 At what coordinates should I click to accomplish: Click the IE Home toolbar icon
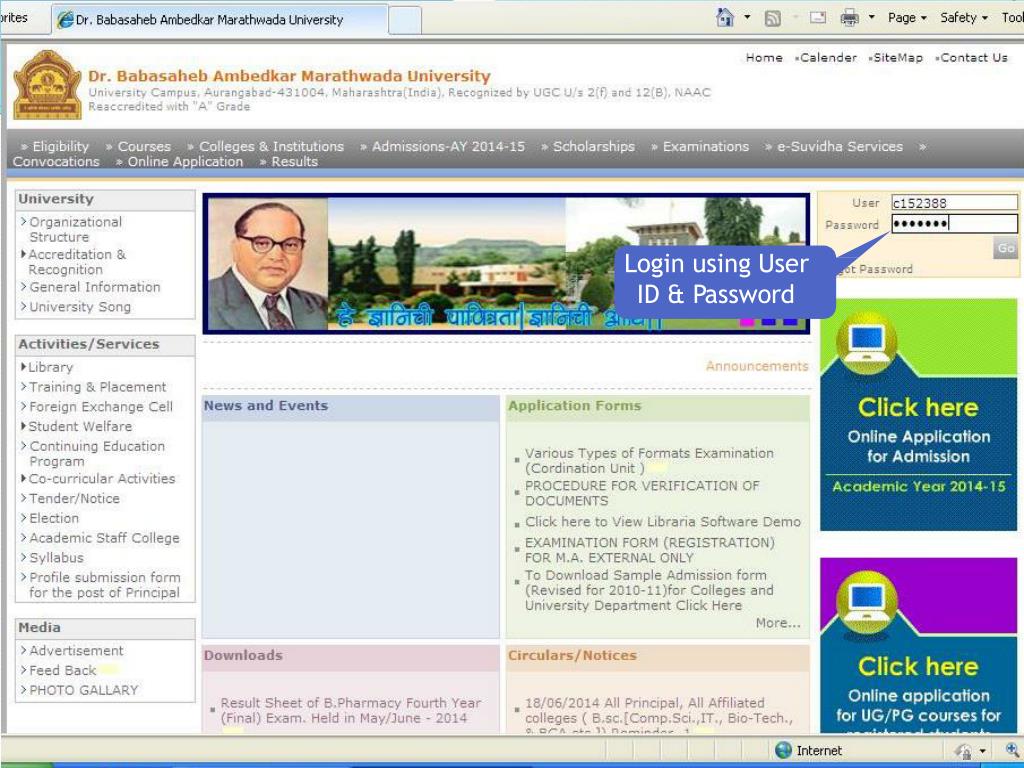[725, 18]
